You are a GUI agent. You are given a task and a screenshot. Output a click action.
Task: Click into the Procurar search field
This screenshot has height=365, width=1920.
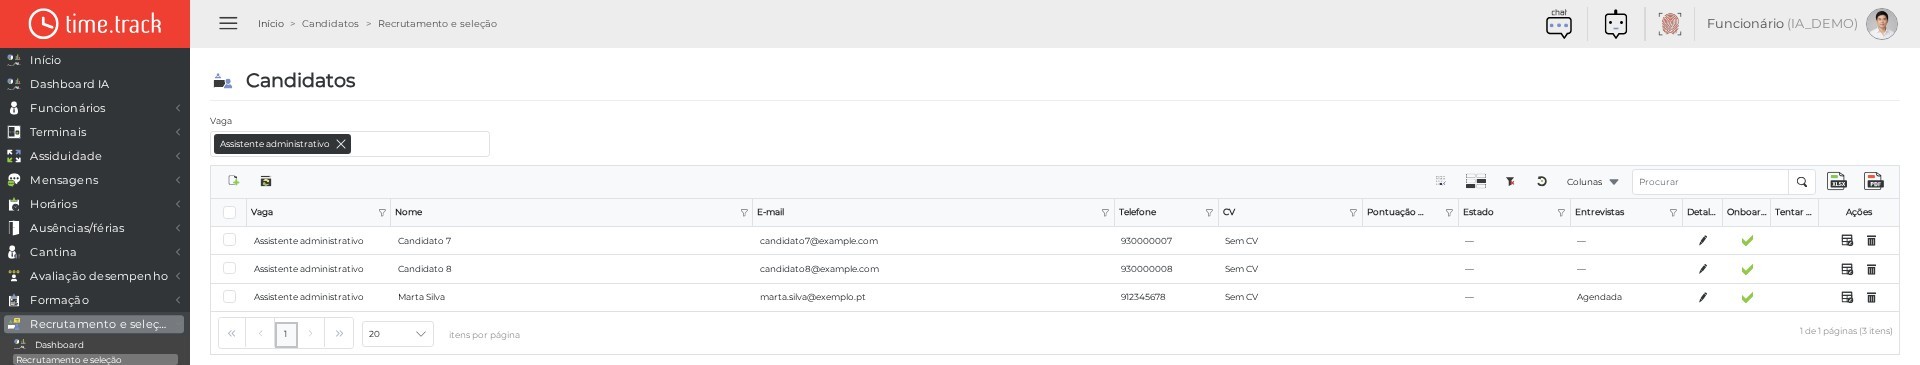point(1710,182)
